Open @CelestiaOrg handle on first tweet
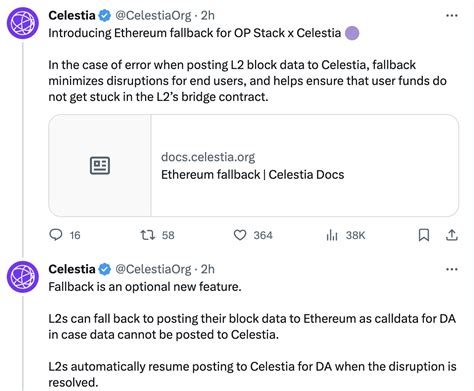Screen dimensions: 474x391 click(x=153, y=16)
